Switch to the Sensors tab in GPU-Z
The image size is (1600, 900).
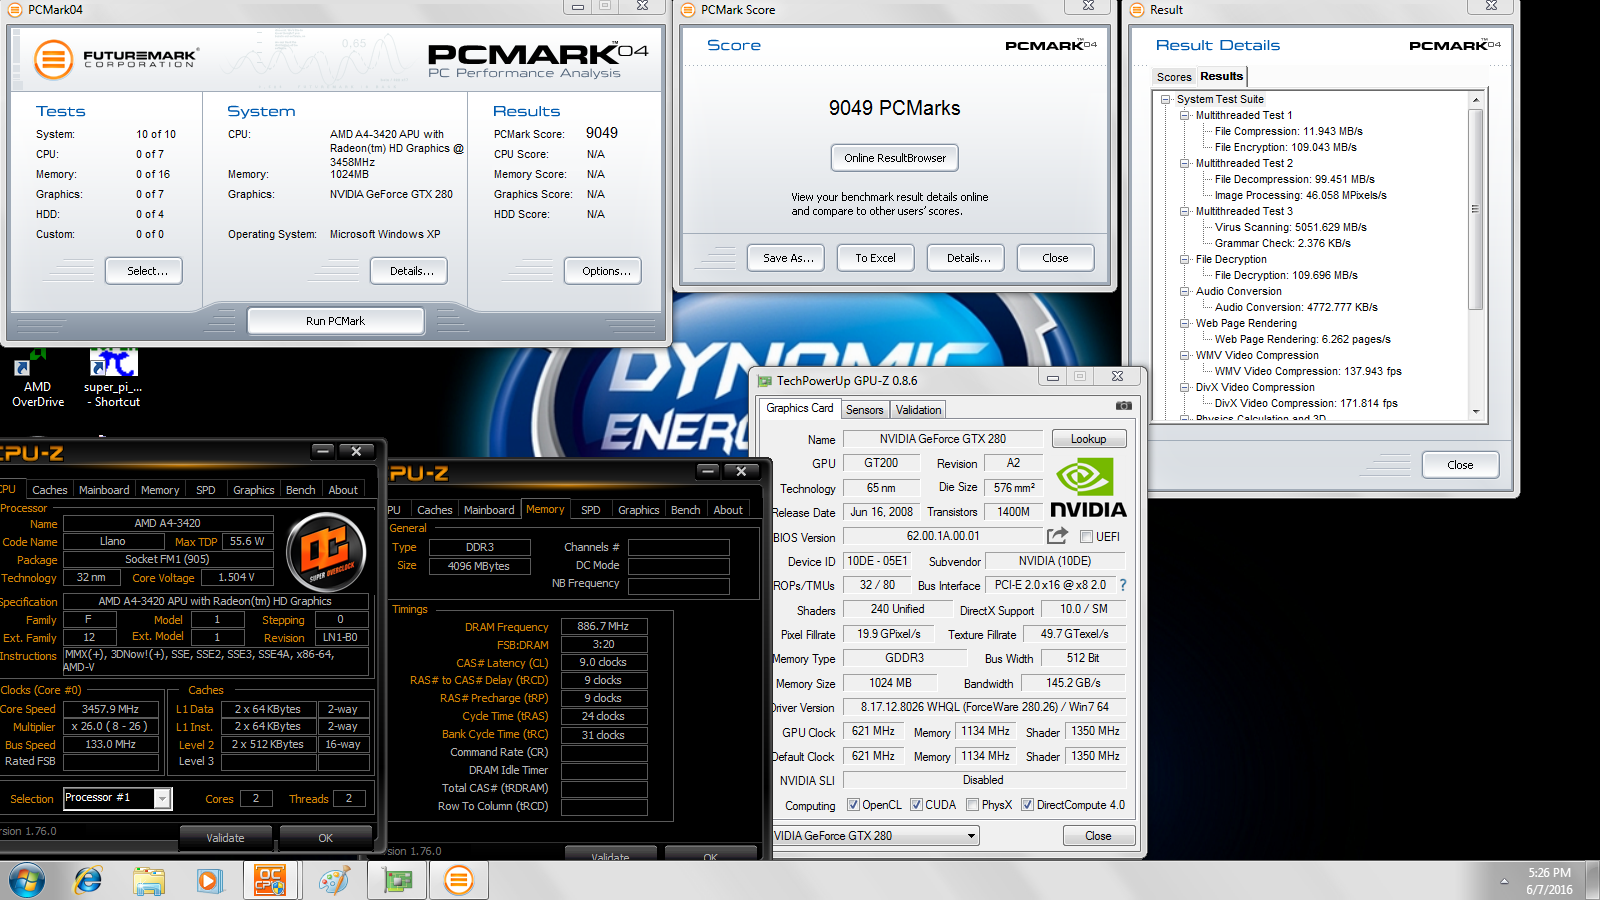[864, 410]
